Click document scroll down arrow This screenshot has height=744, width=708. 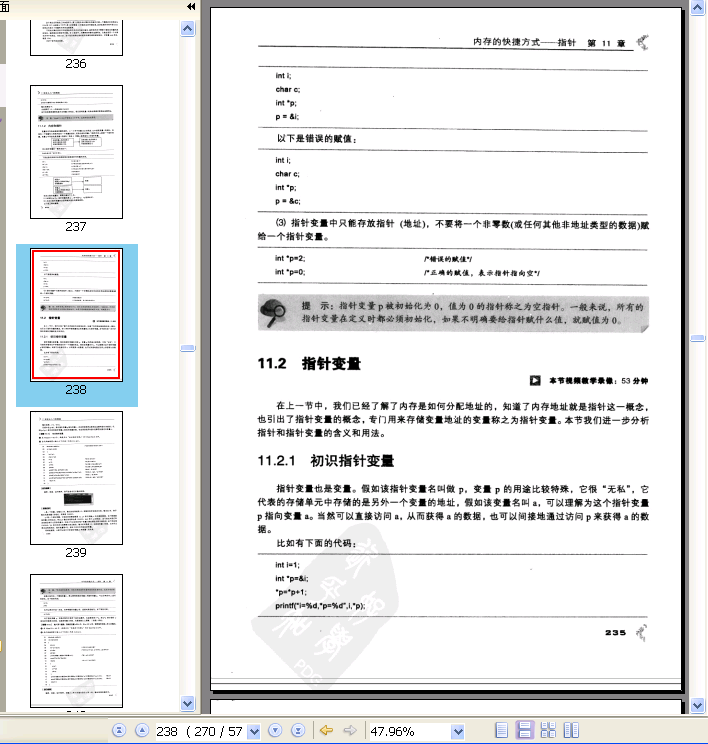[x=697, y=705]
